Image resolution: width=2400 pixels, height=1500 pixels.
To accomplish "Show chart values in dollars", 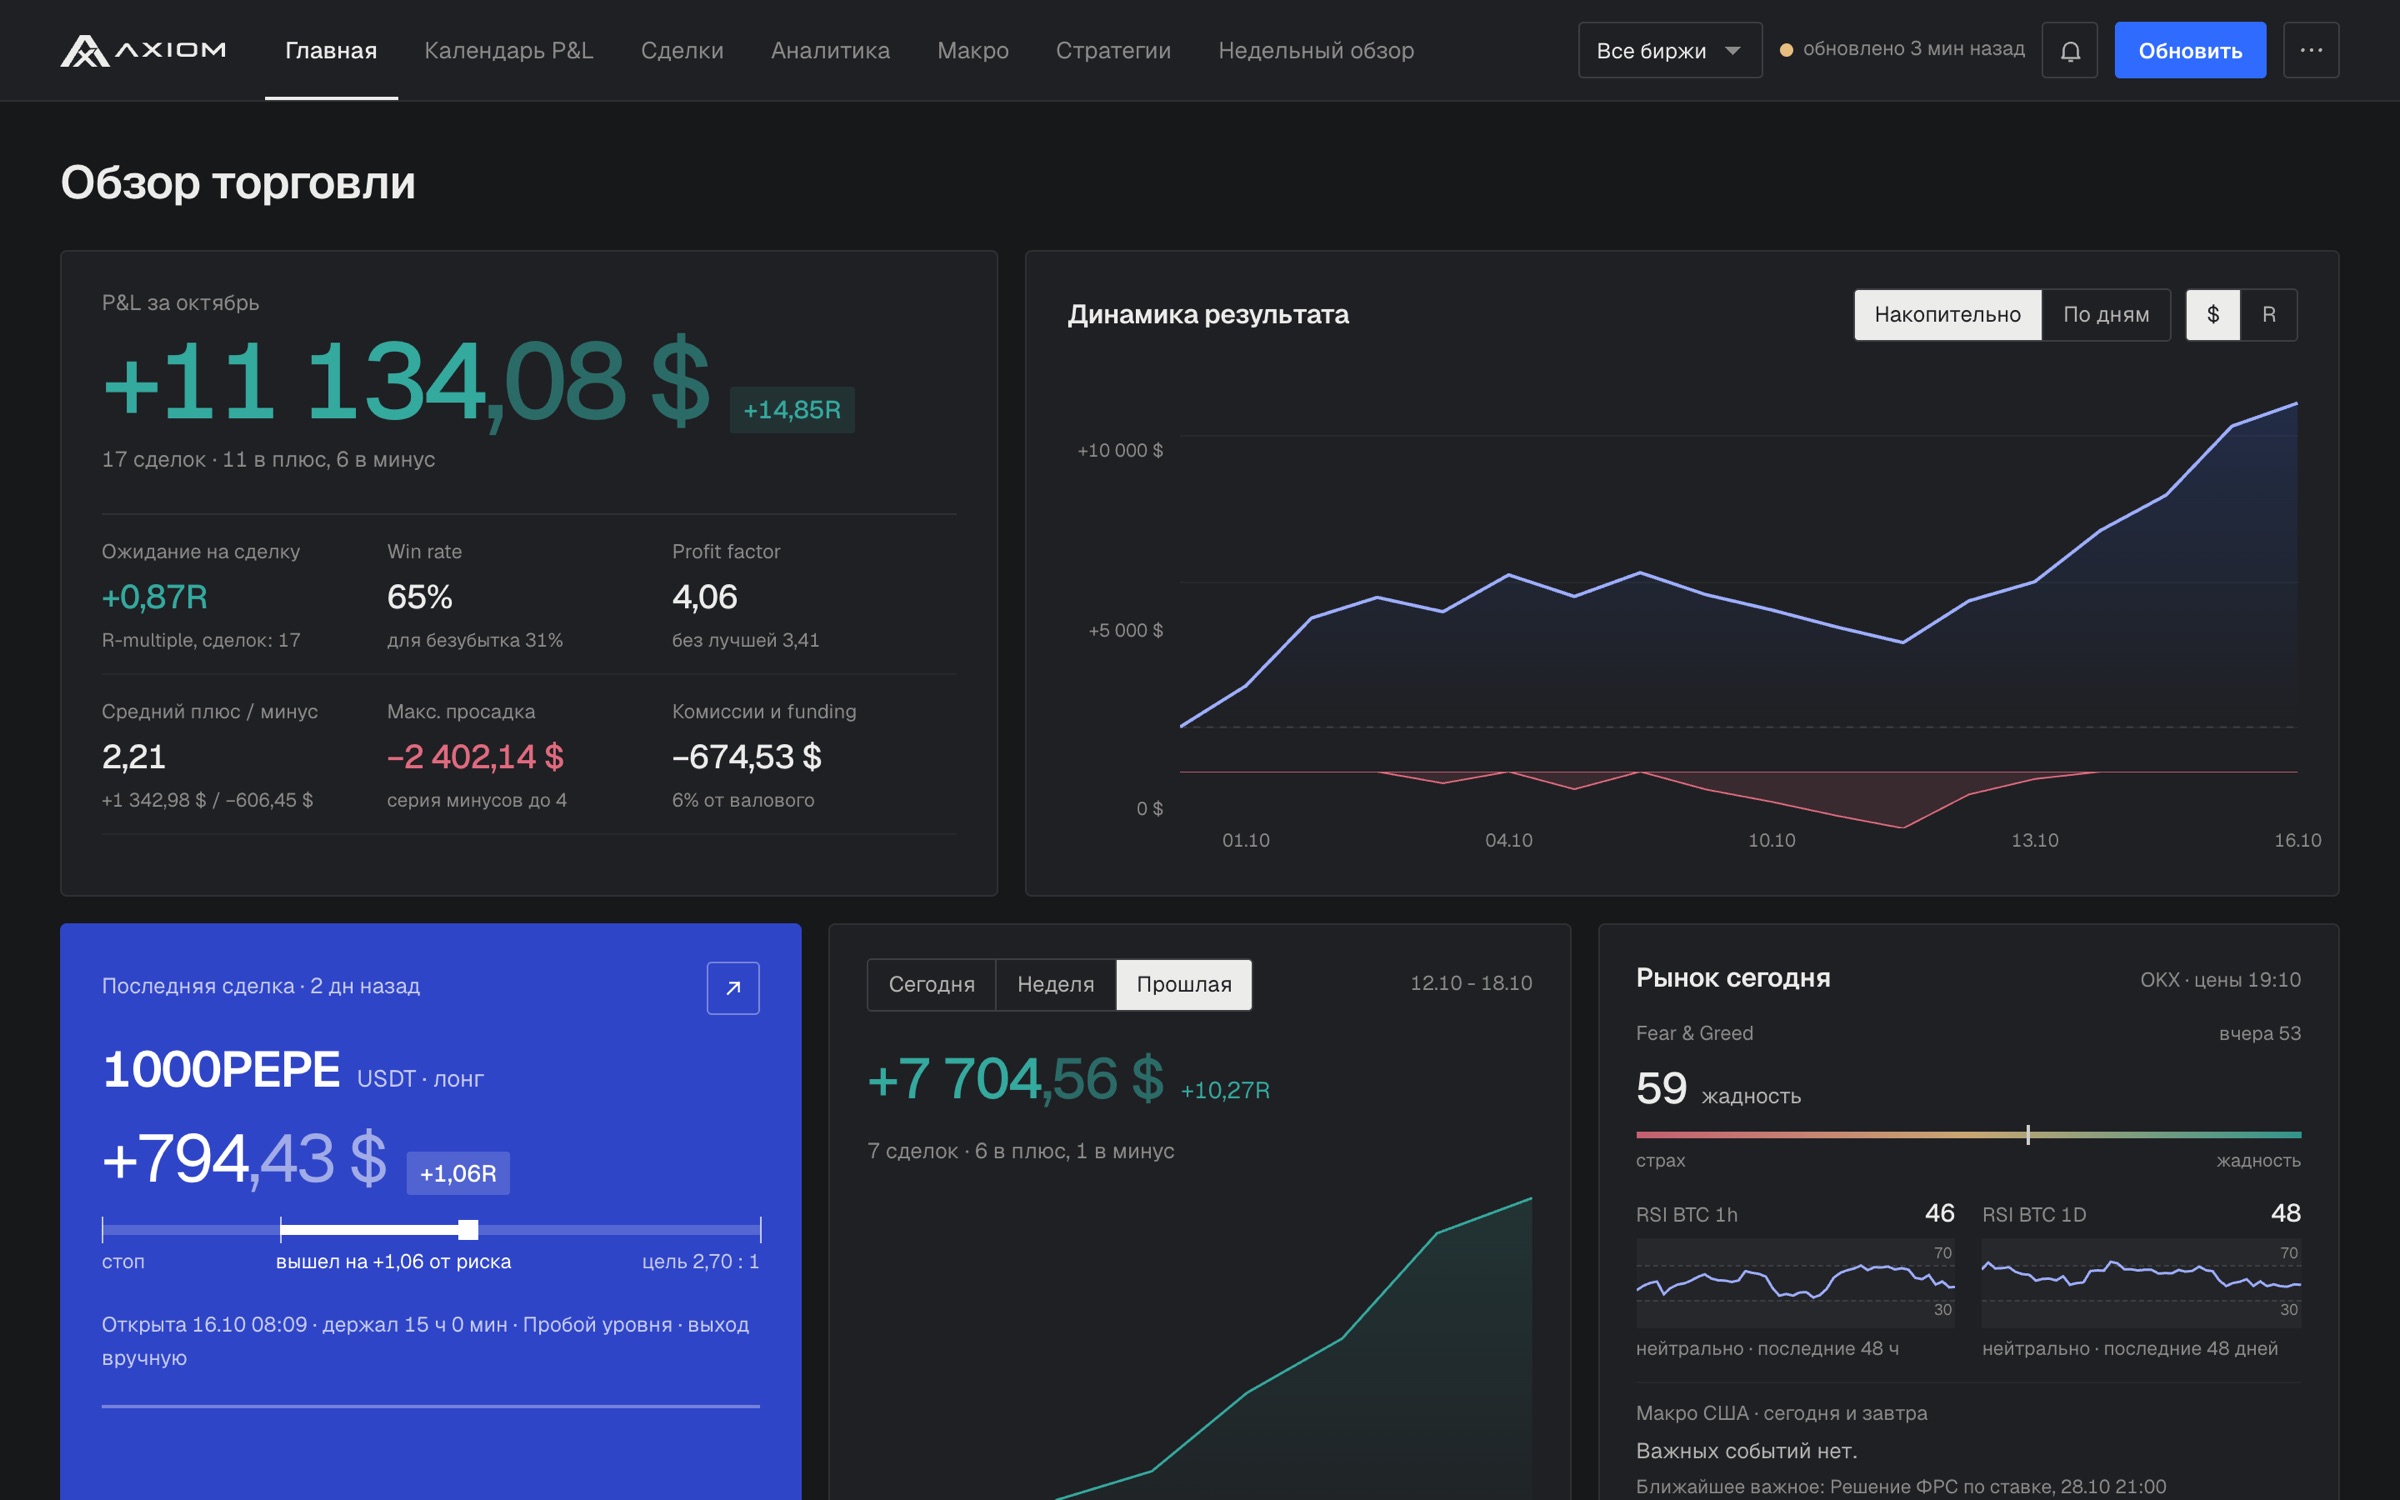I will pyautogui.click(x=2212, y=315).
